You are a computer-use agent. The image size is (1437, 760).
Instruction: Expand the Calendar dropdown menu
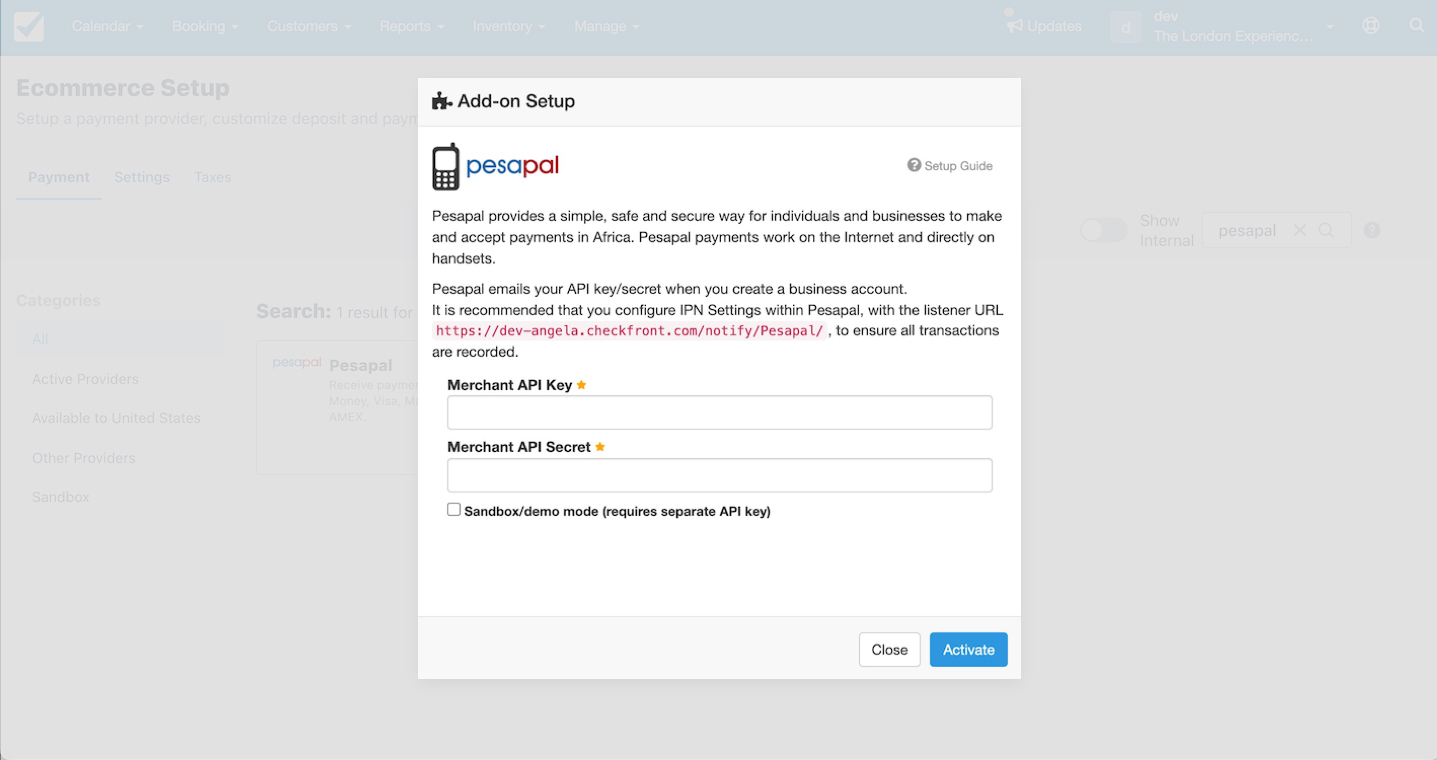pos(107,26)
